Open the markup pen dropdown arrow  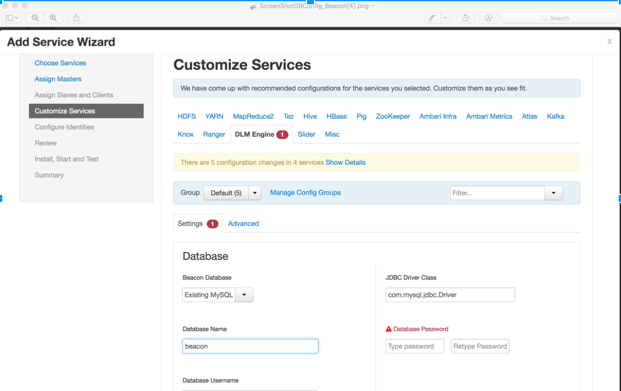[x=445, y=18]
